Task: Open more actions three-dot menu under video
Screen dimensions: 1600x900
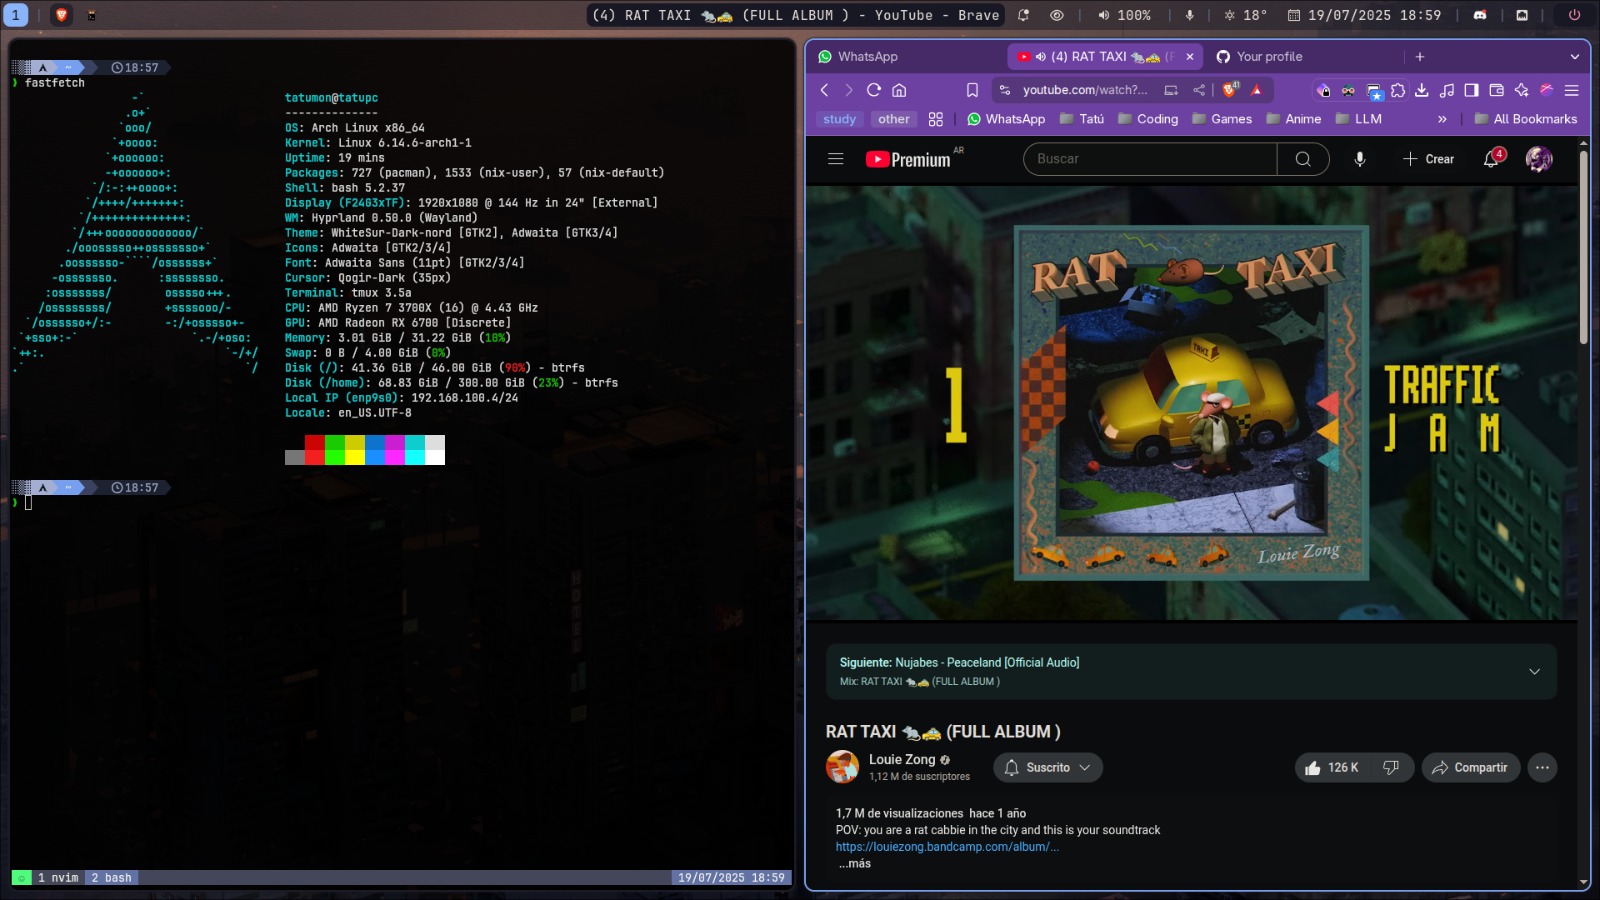Action: tap(1543, 768)
